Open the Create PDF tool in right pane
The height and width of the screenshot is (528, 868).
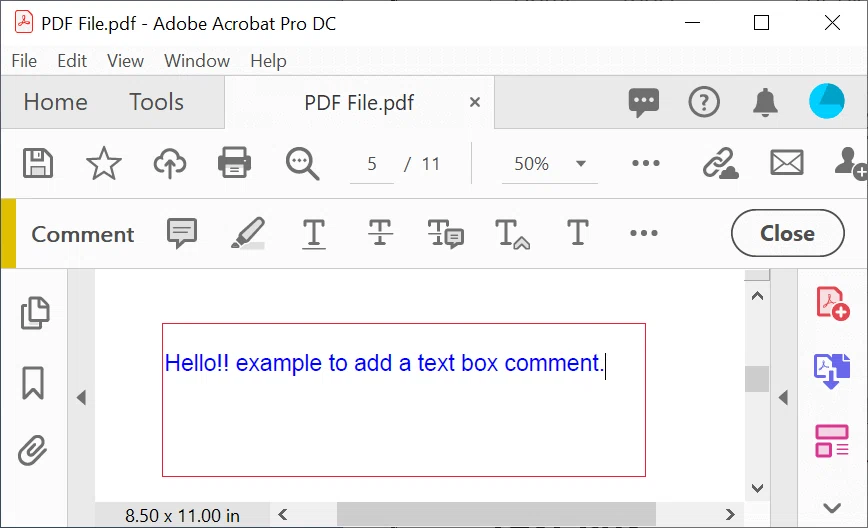(x=833, y=303)
